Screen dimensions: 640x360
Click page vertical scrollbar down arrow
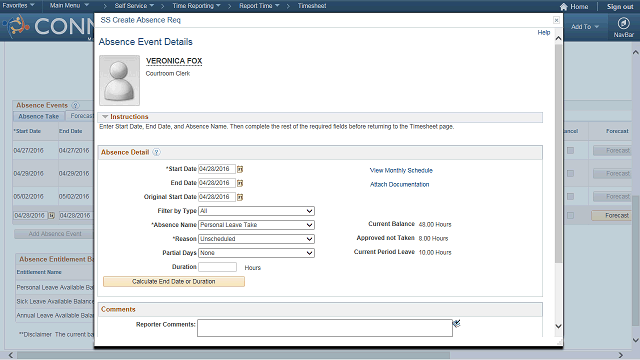pyautogui.click(x=636, y=340)
